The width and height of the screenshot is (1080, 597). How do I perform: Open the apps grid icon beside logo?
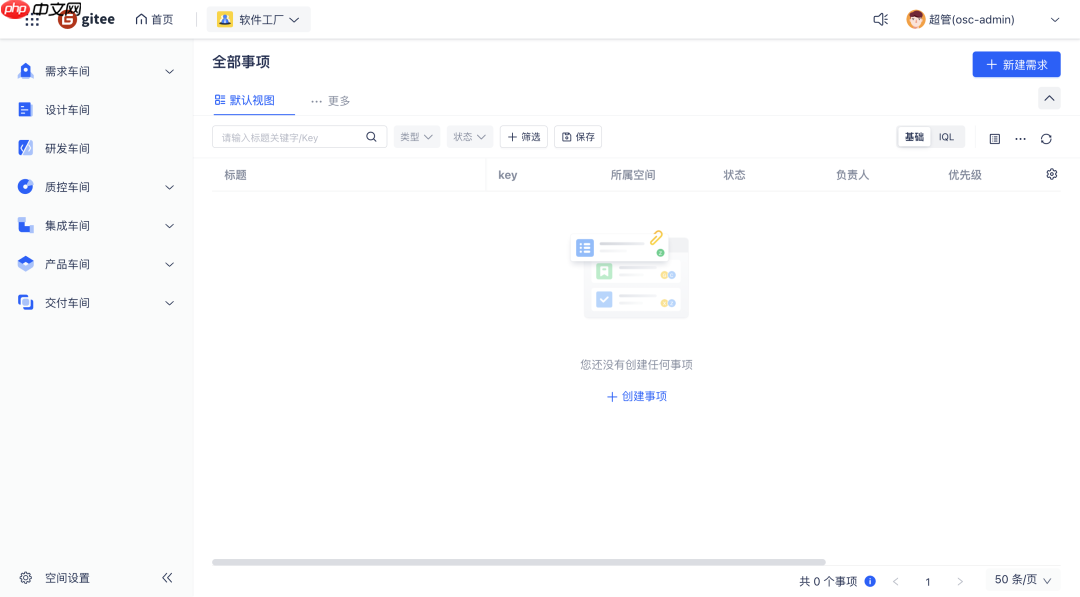pos(32,18)
